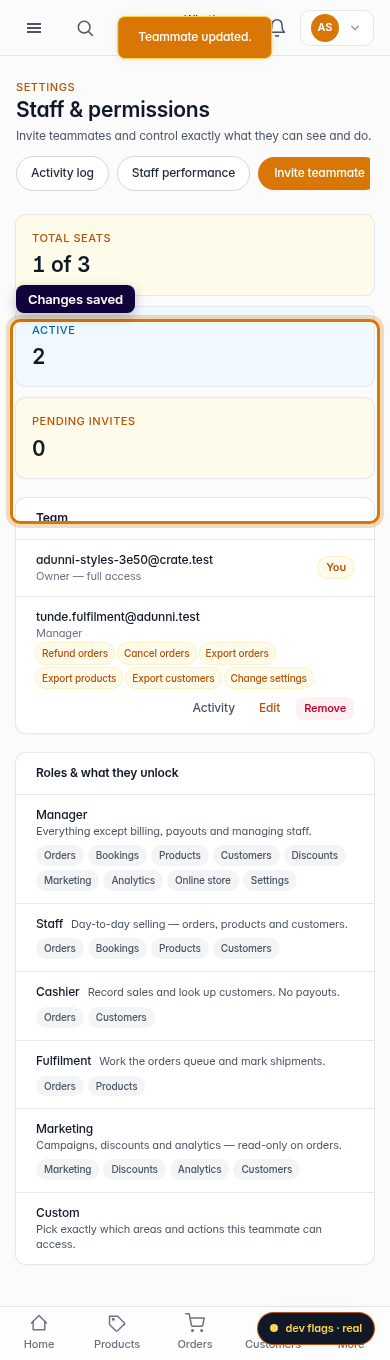390x1360 pixels.
Task: Click the Pending invites card
Action: coord(195,438)
